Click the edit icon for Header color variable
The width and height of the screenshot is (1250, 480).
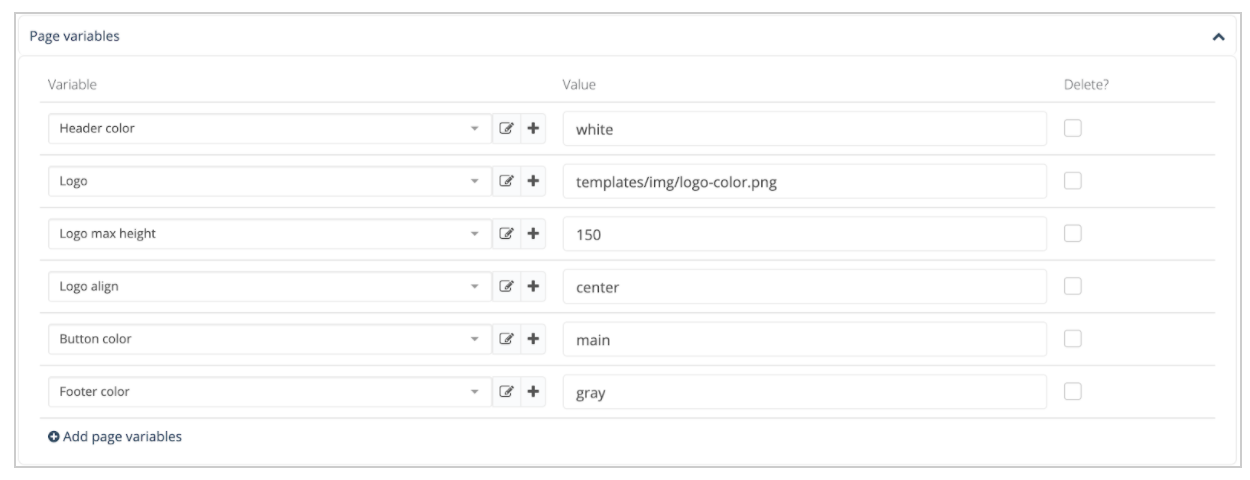pyautogui.click(x=506, y=128)
